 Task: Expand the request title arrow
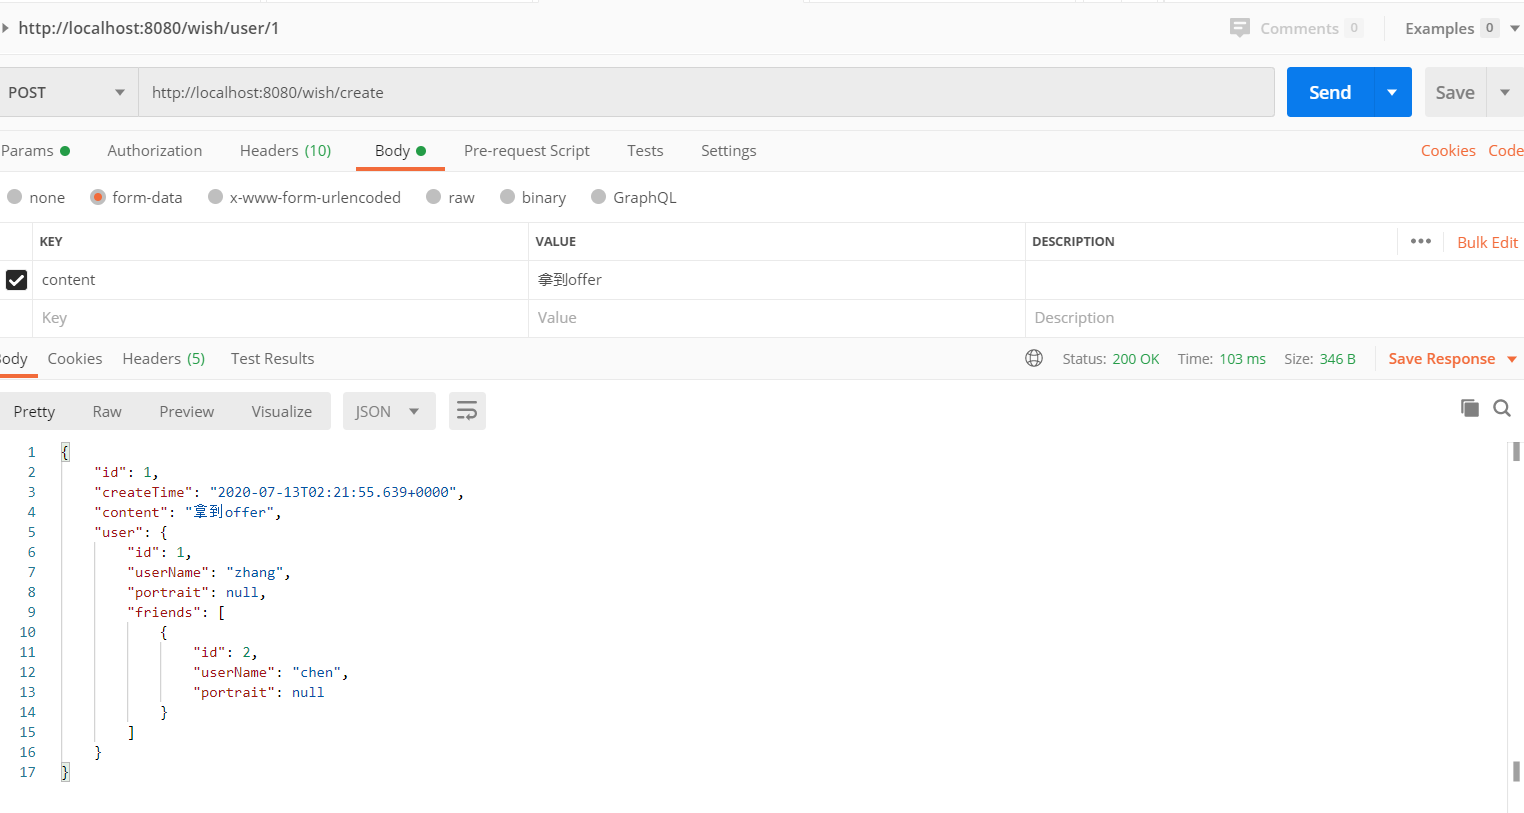point(5,28)
